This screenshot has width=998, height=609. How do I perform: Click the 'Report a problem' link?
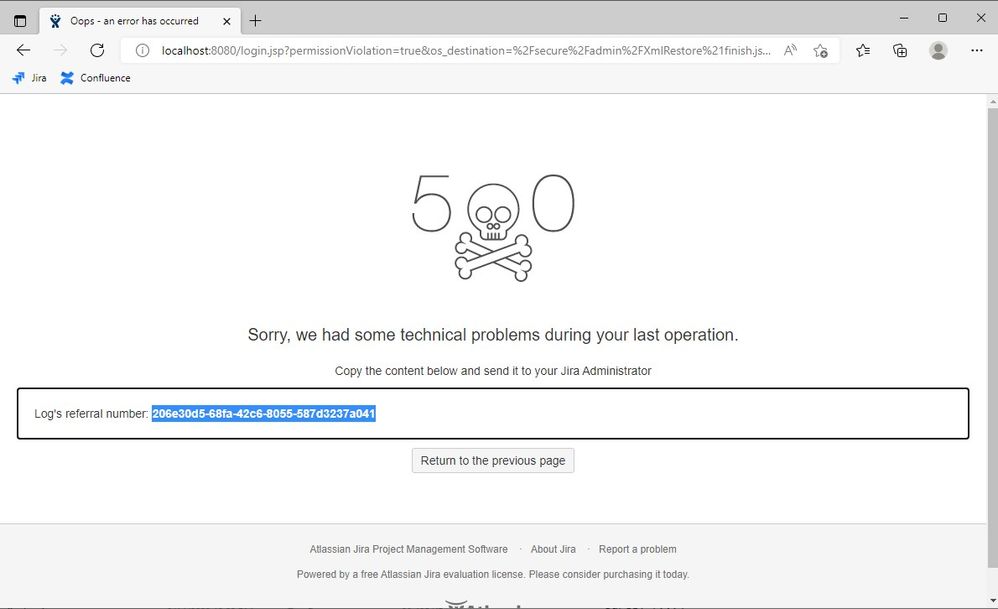pos(637,549)
